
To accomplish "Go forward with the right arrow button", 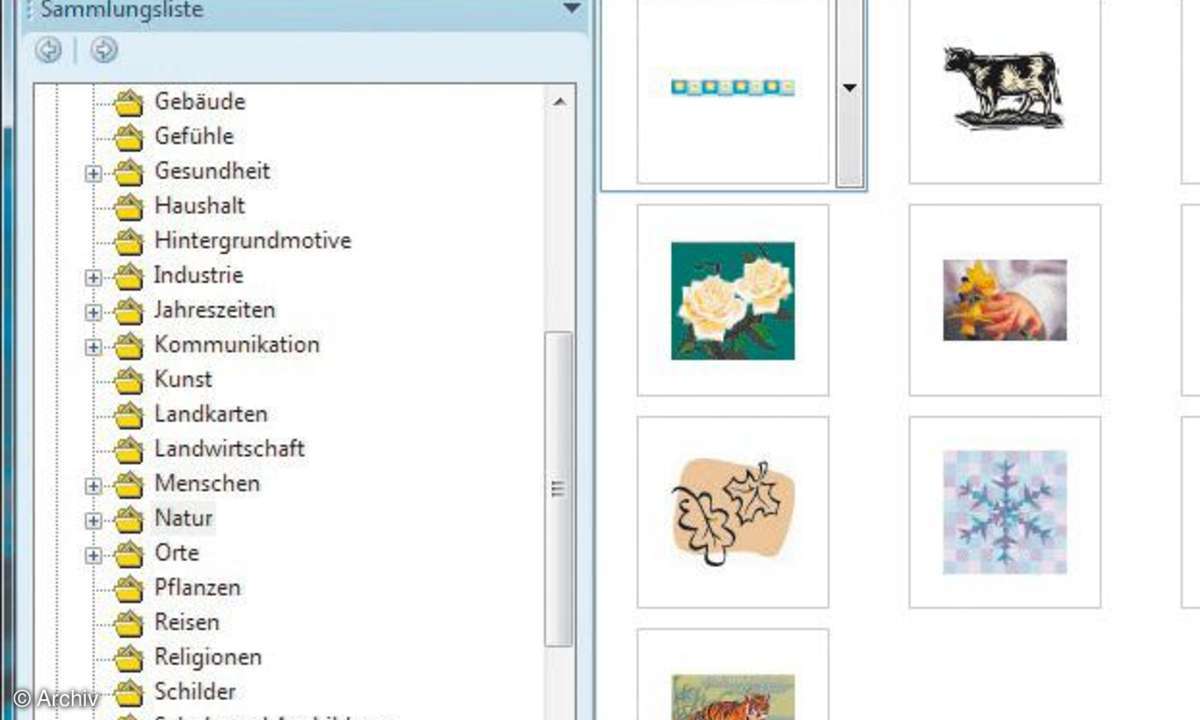I will tap(104, 50).
